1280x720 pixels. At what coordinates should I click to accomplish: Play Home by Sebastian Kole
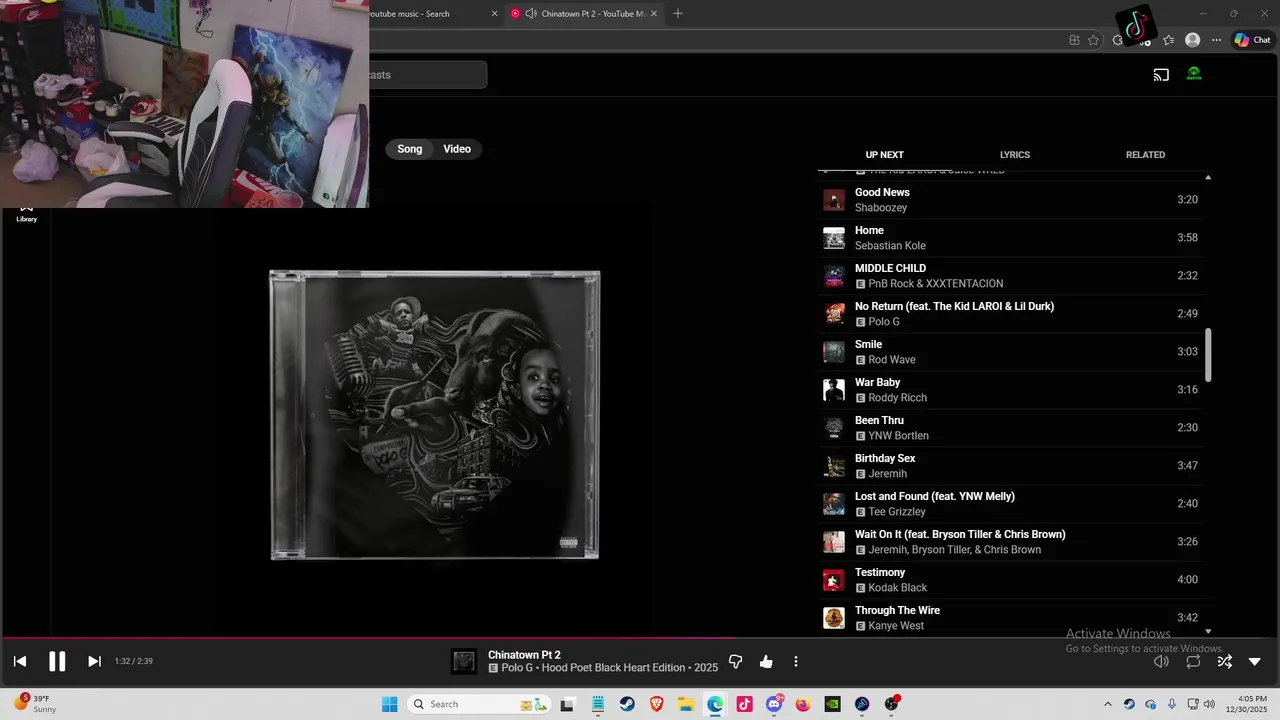(1010, 238)
